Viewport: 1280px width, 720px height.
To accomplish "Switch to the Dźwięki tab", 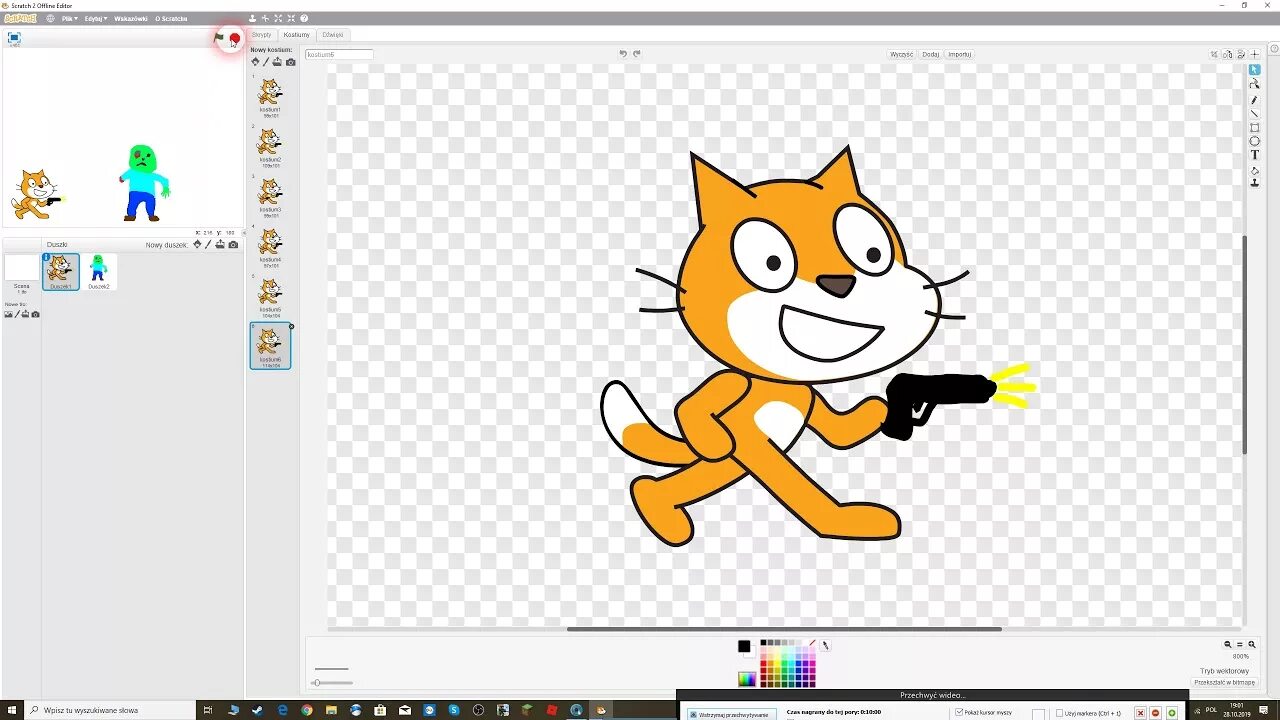I will [332, 35].
